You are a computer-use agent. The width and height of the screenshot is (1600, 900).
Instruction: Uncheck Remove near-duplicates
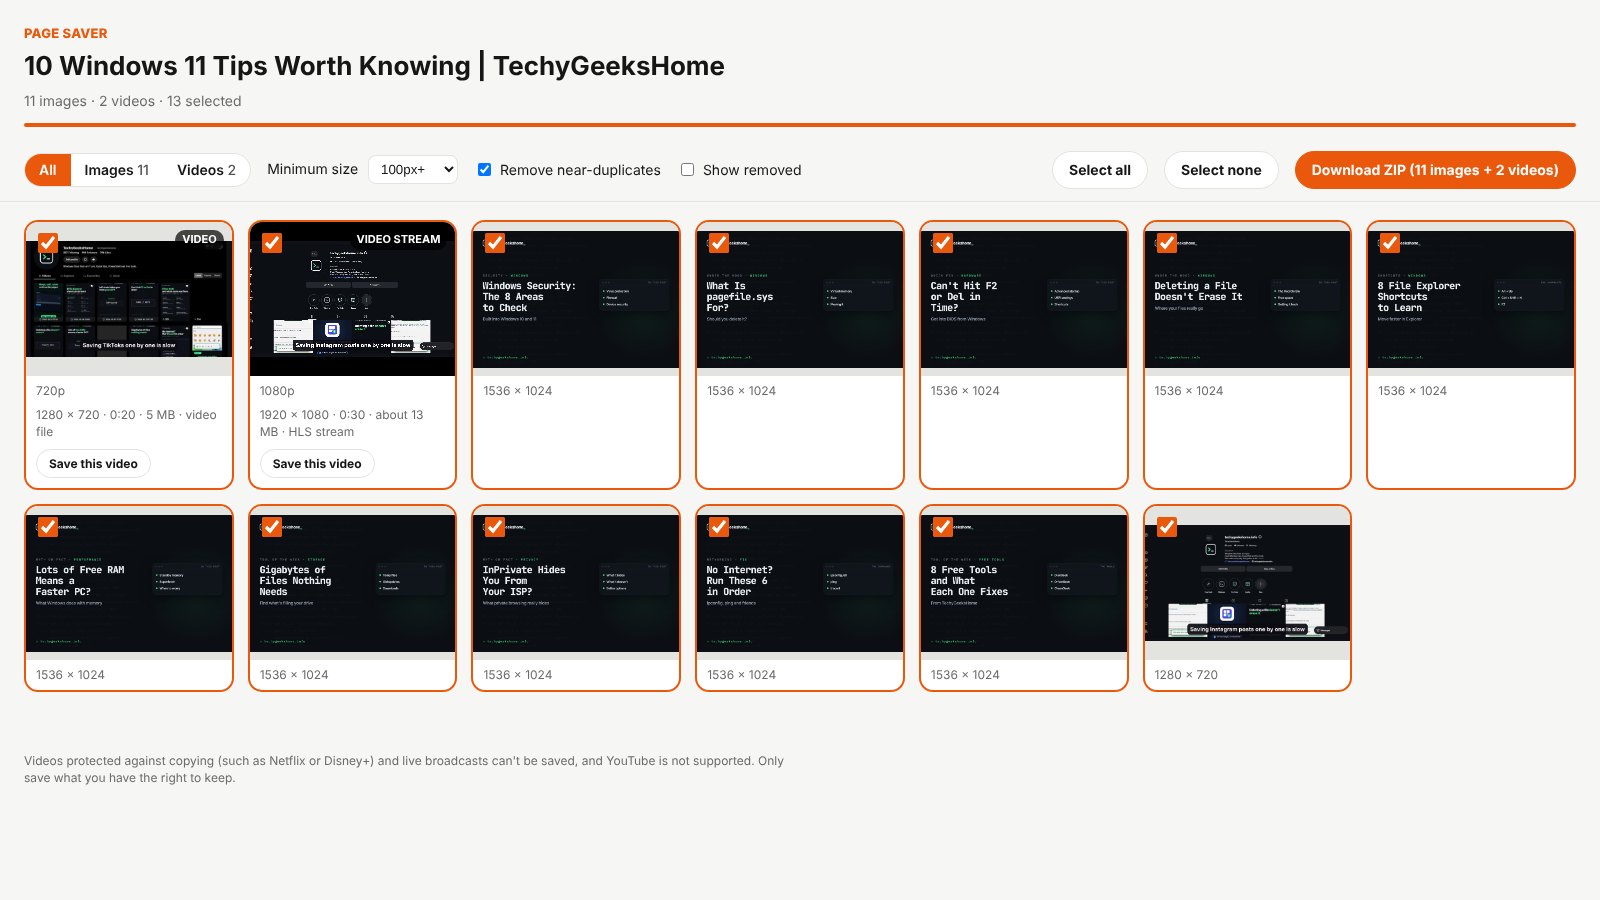click(x=484, y=170)
